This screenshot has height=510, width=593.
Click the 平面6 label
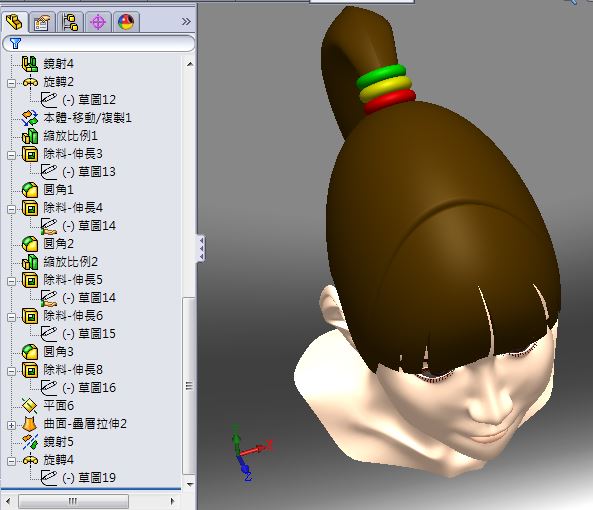(x=58, y=406)
